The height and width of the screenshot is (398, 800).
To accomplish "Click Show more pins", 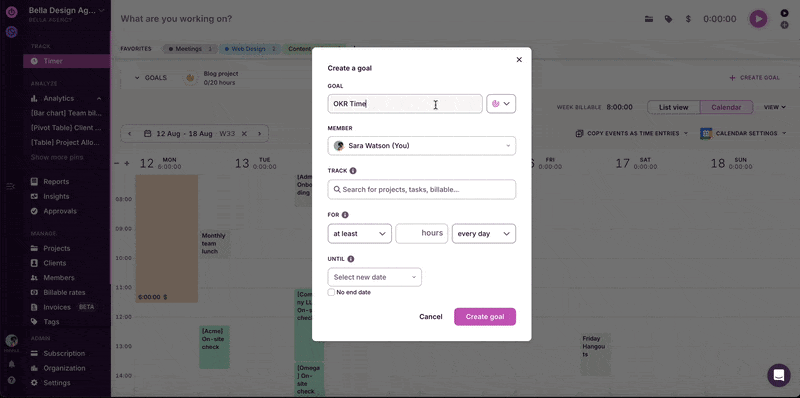I will (57, 157).
